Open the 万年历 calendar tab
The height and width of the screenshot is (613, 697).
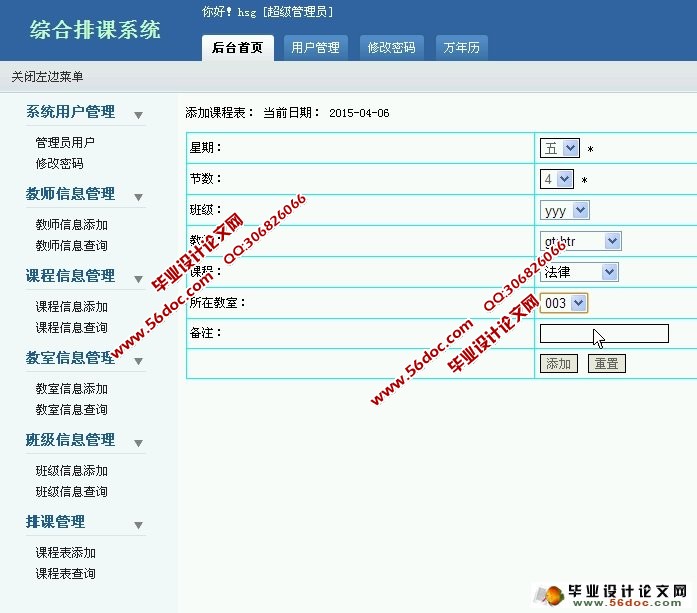pos(461,47)
